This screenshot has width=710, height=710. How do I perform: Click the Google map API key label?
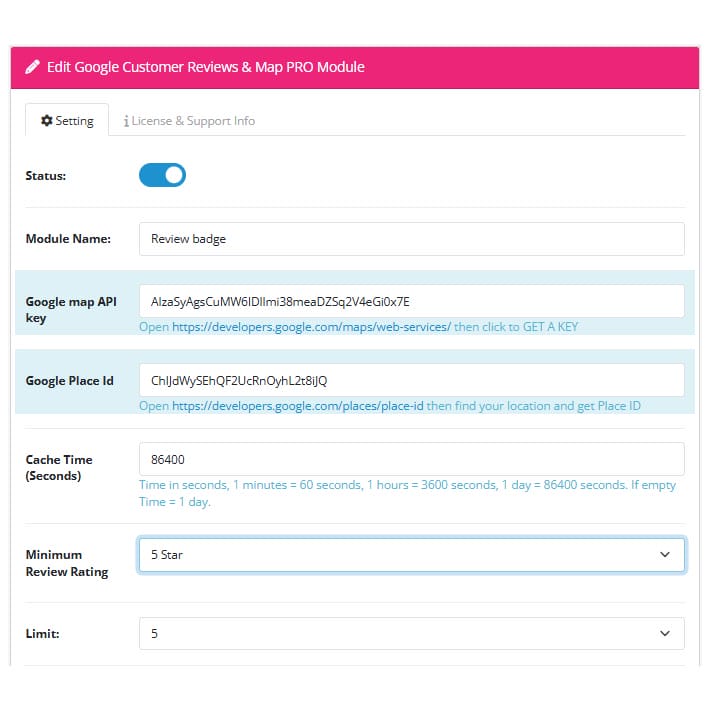pyautogui.click(x=71, y=310)
